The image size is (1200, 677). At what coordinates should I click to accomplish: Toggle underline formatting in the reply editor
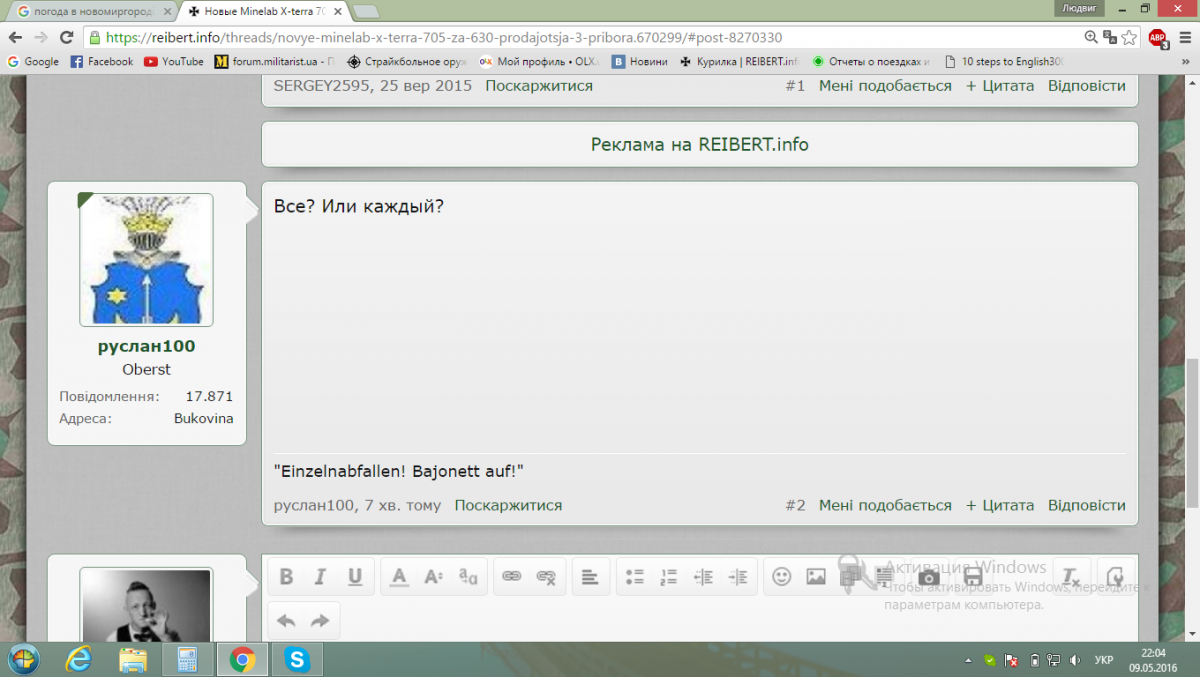tap(354, 577)
